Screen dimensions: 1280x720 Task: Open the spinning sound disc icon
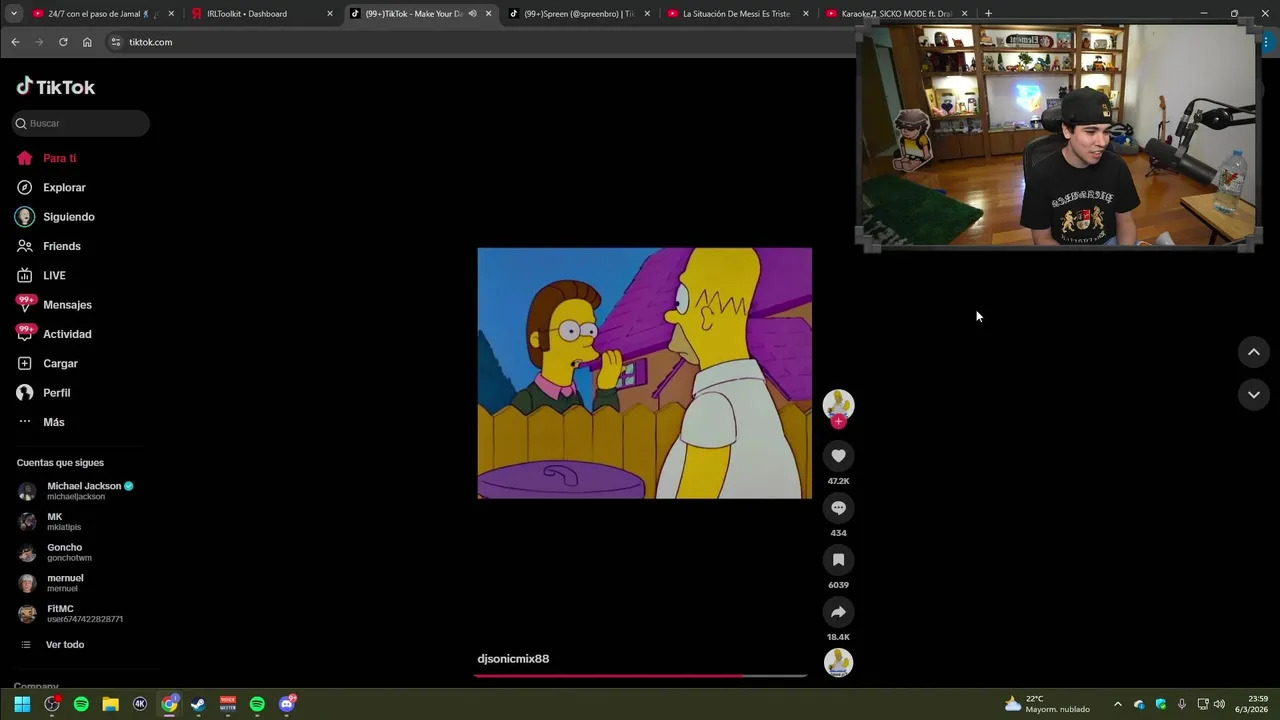click(838, 662)
